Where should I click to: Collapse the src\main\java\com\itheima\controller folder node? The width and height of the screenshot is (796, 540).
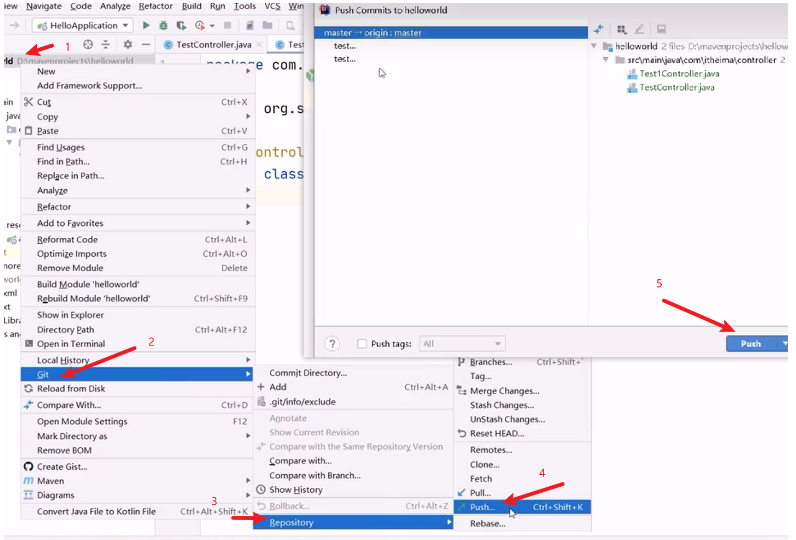click(x=606, y=60)
